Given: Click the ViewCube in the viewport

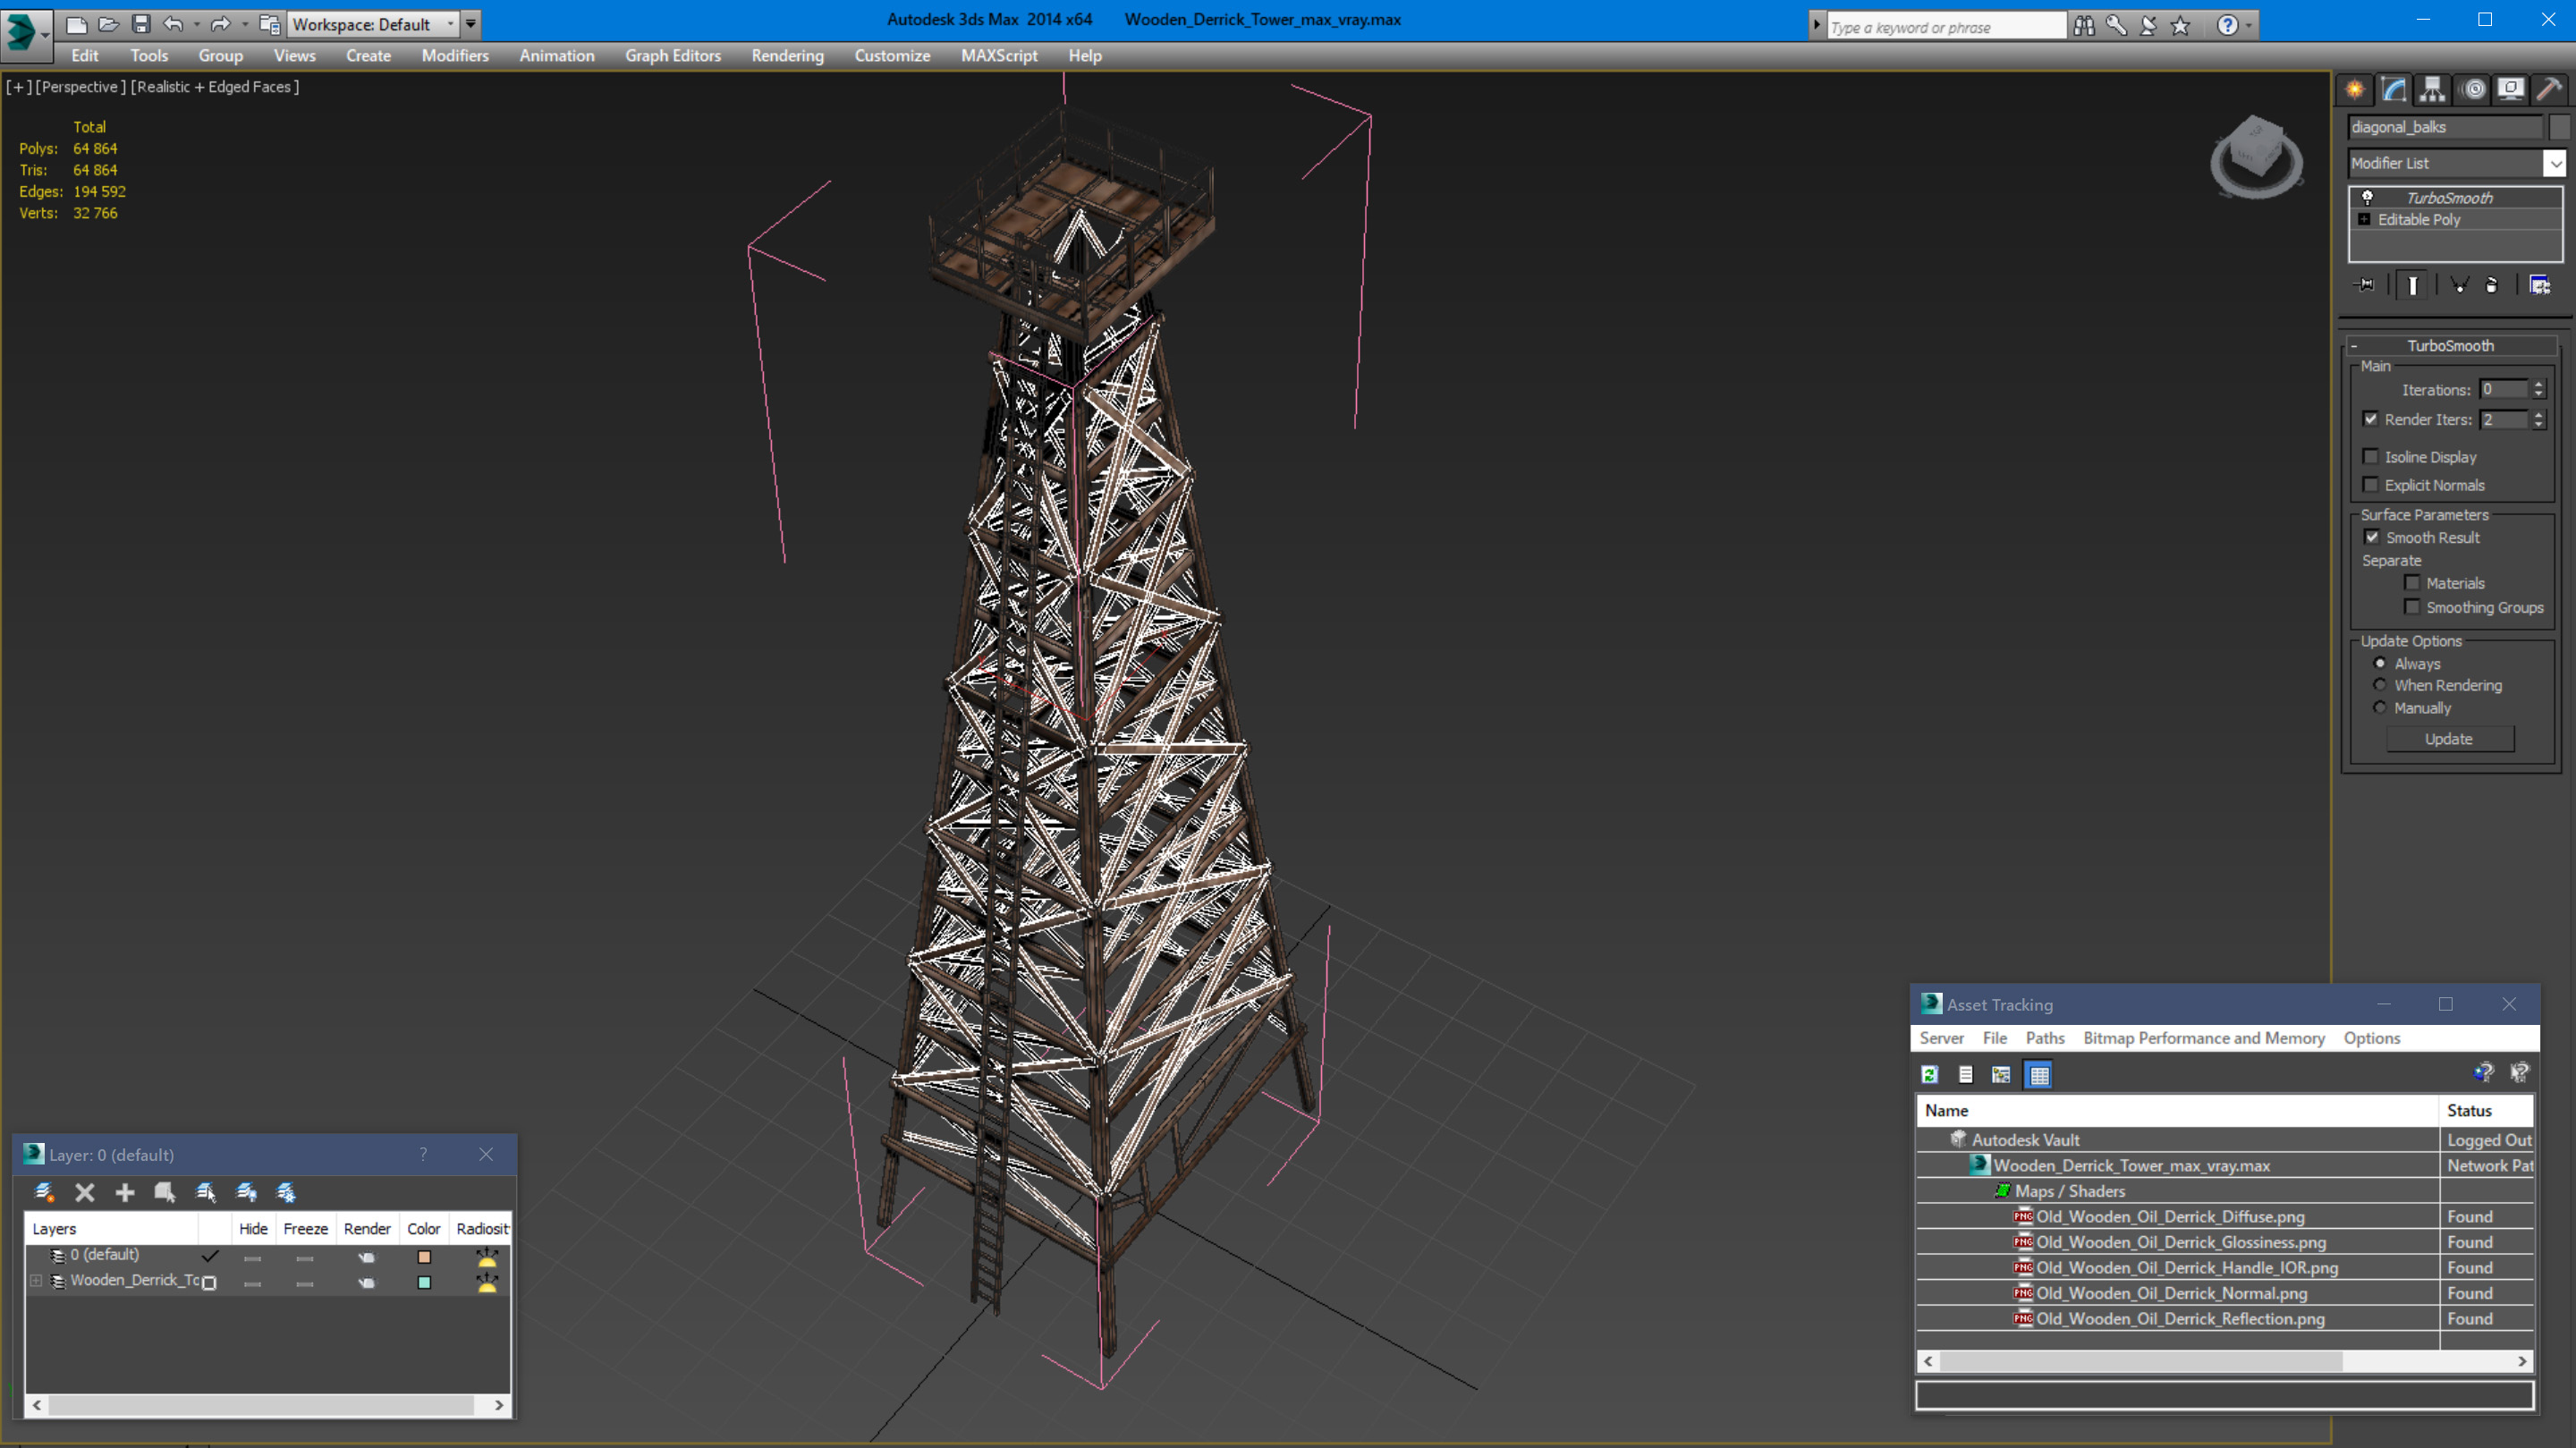Looking at the screenshot, I should click(2256, 158).
